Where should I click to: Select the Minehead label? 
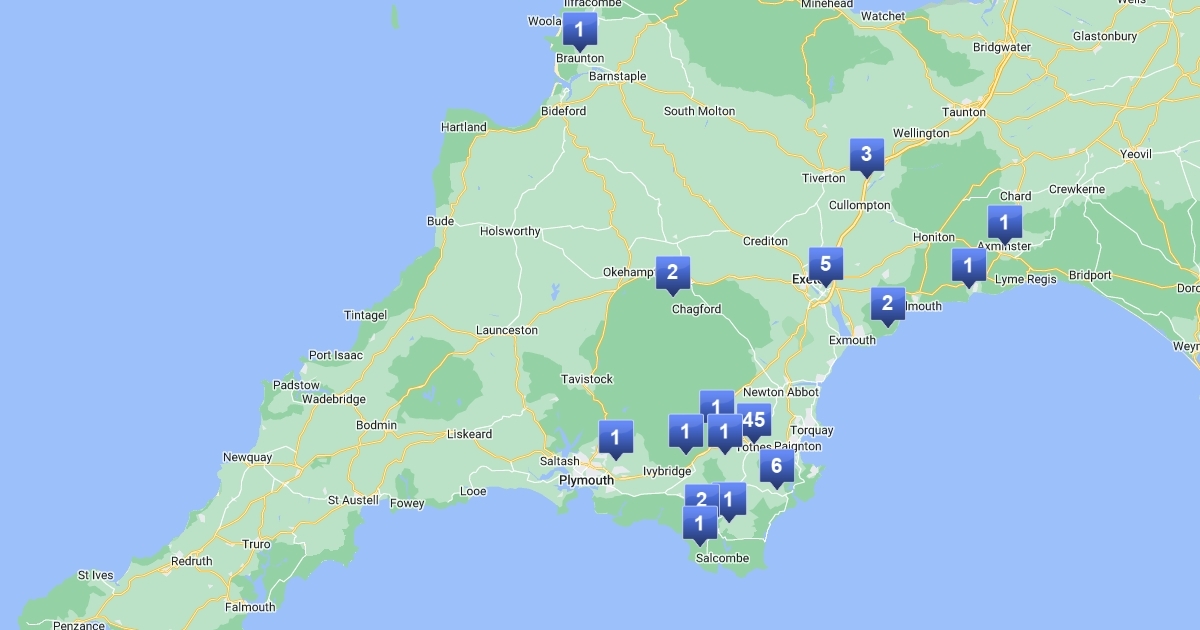click(x=827, y=4)
